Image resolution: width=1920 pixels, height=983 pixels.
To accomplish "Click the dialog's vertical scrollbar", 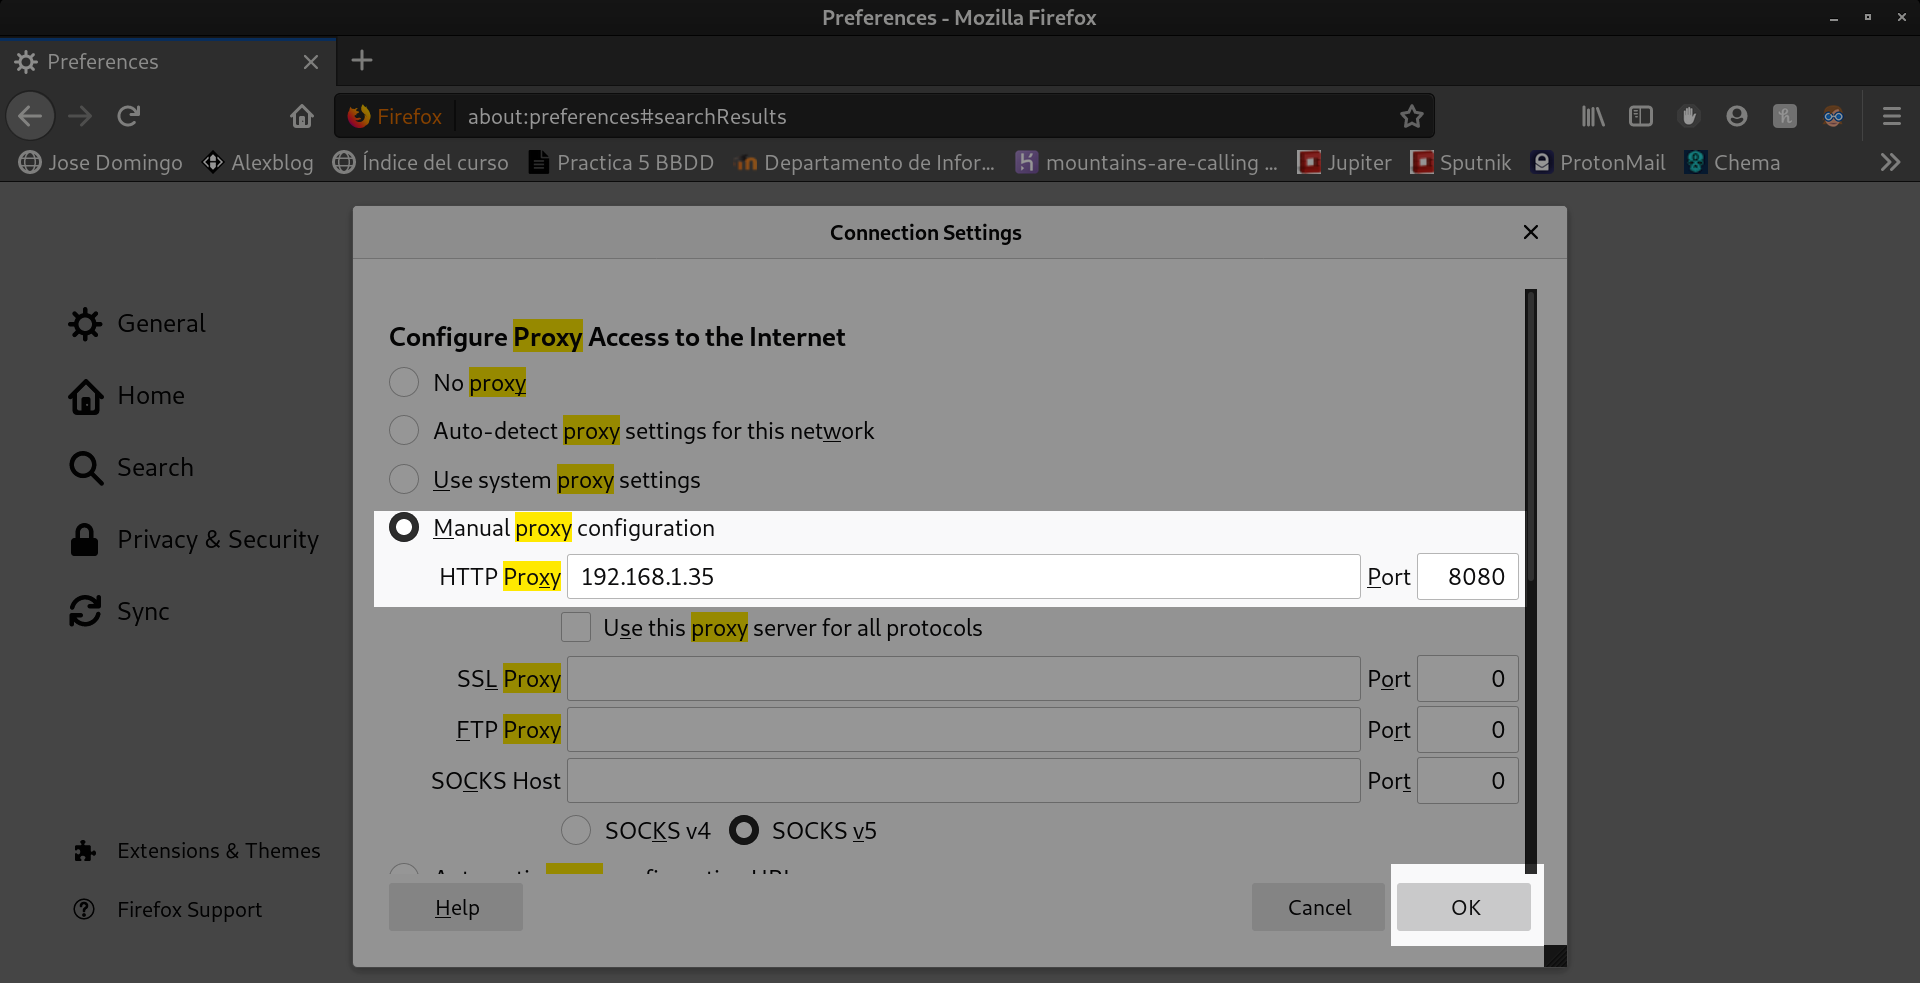I will point(1530,580).
